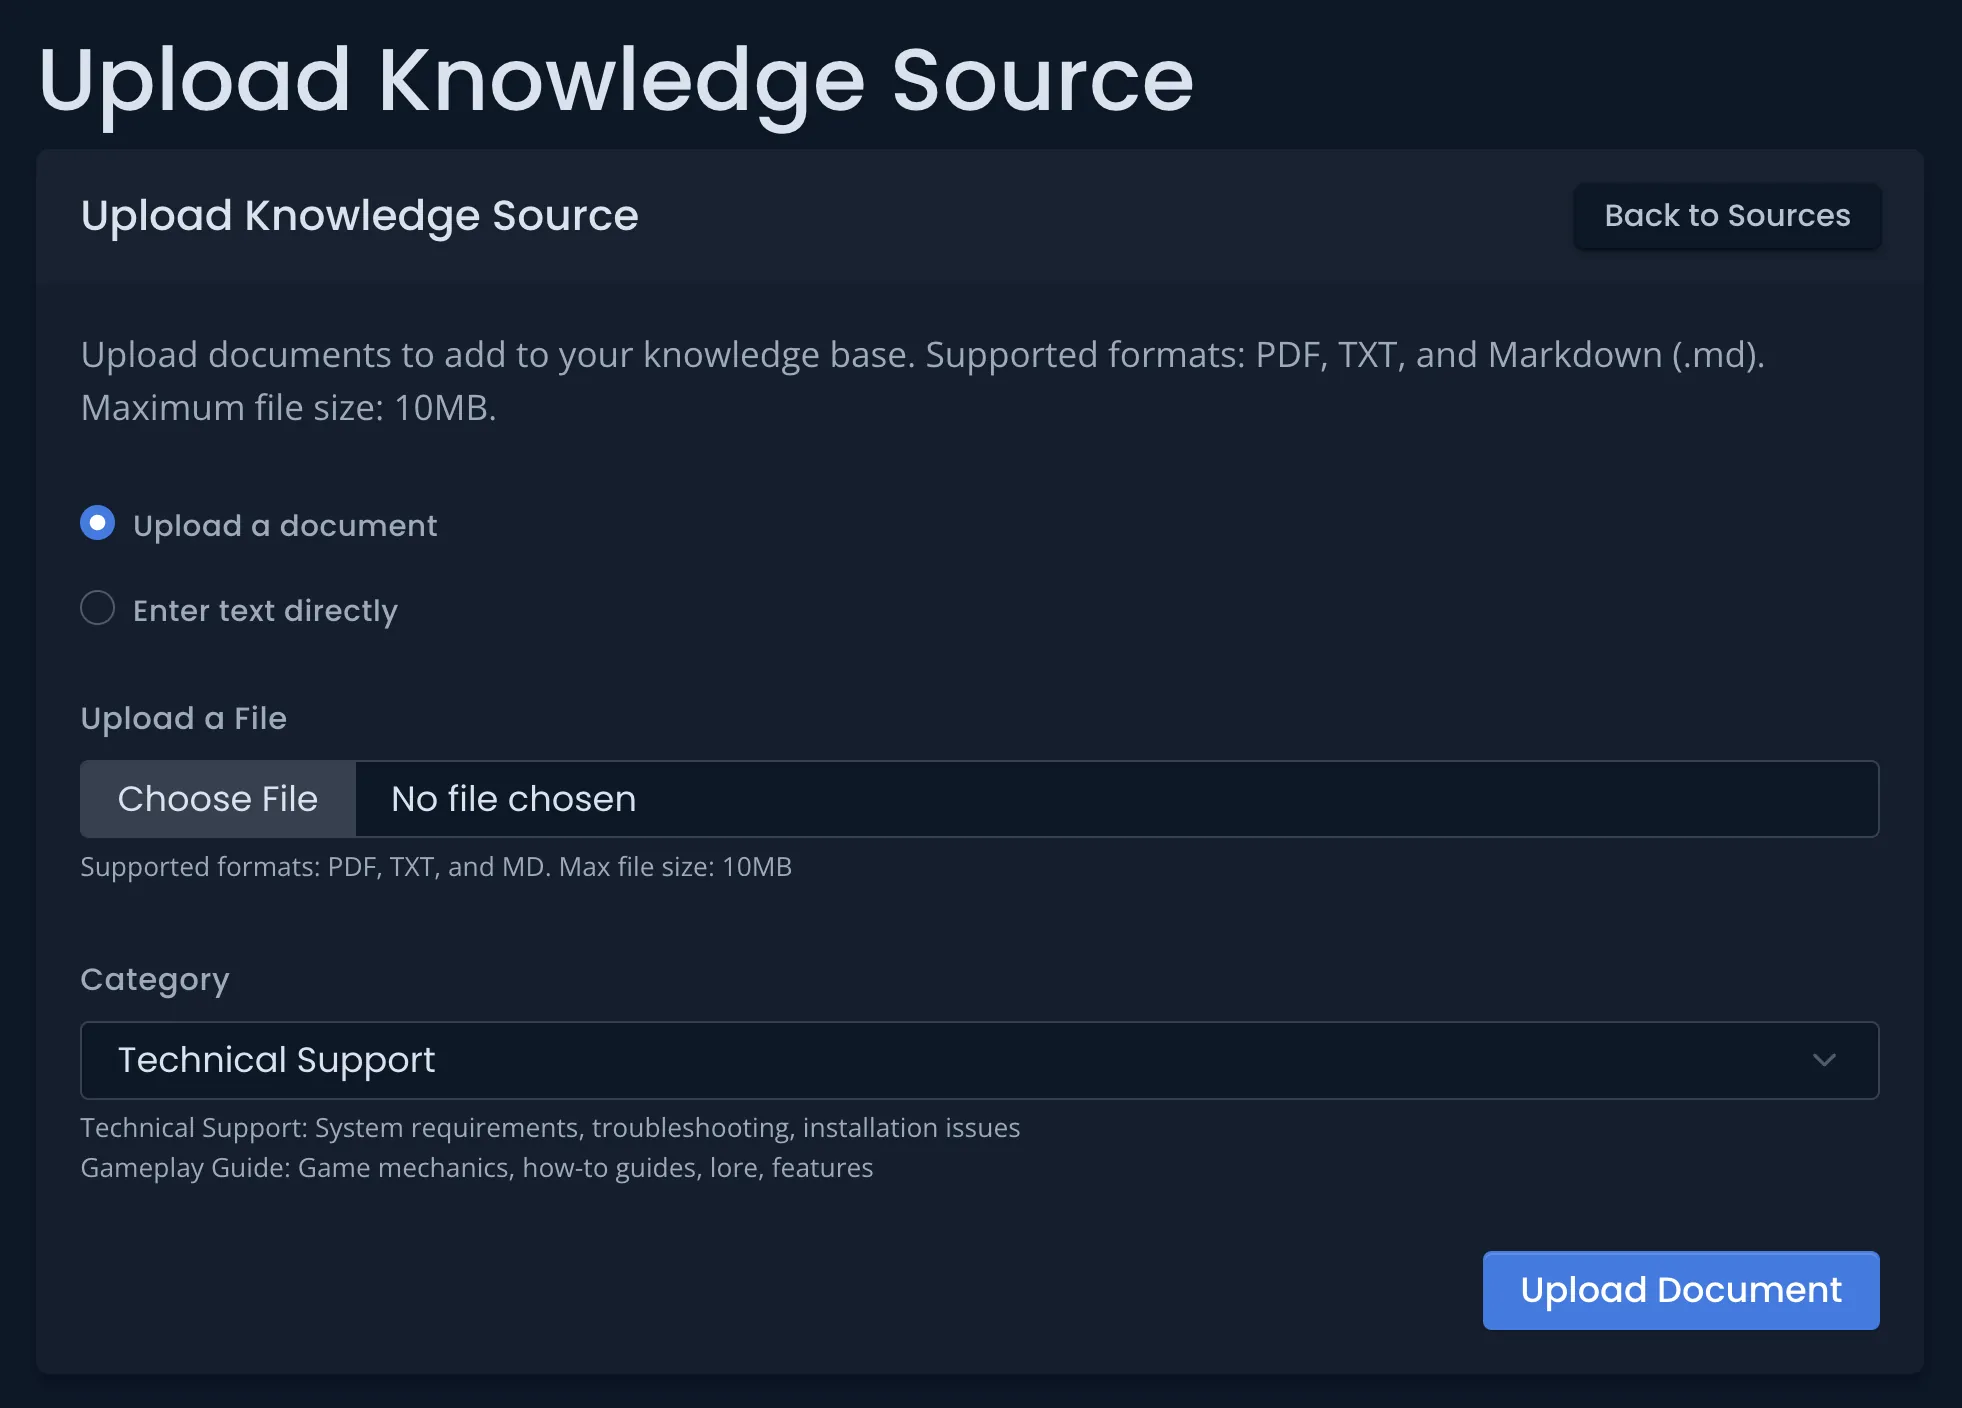Click the chevron arrow in the Category select

point(1824,1060)
